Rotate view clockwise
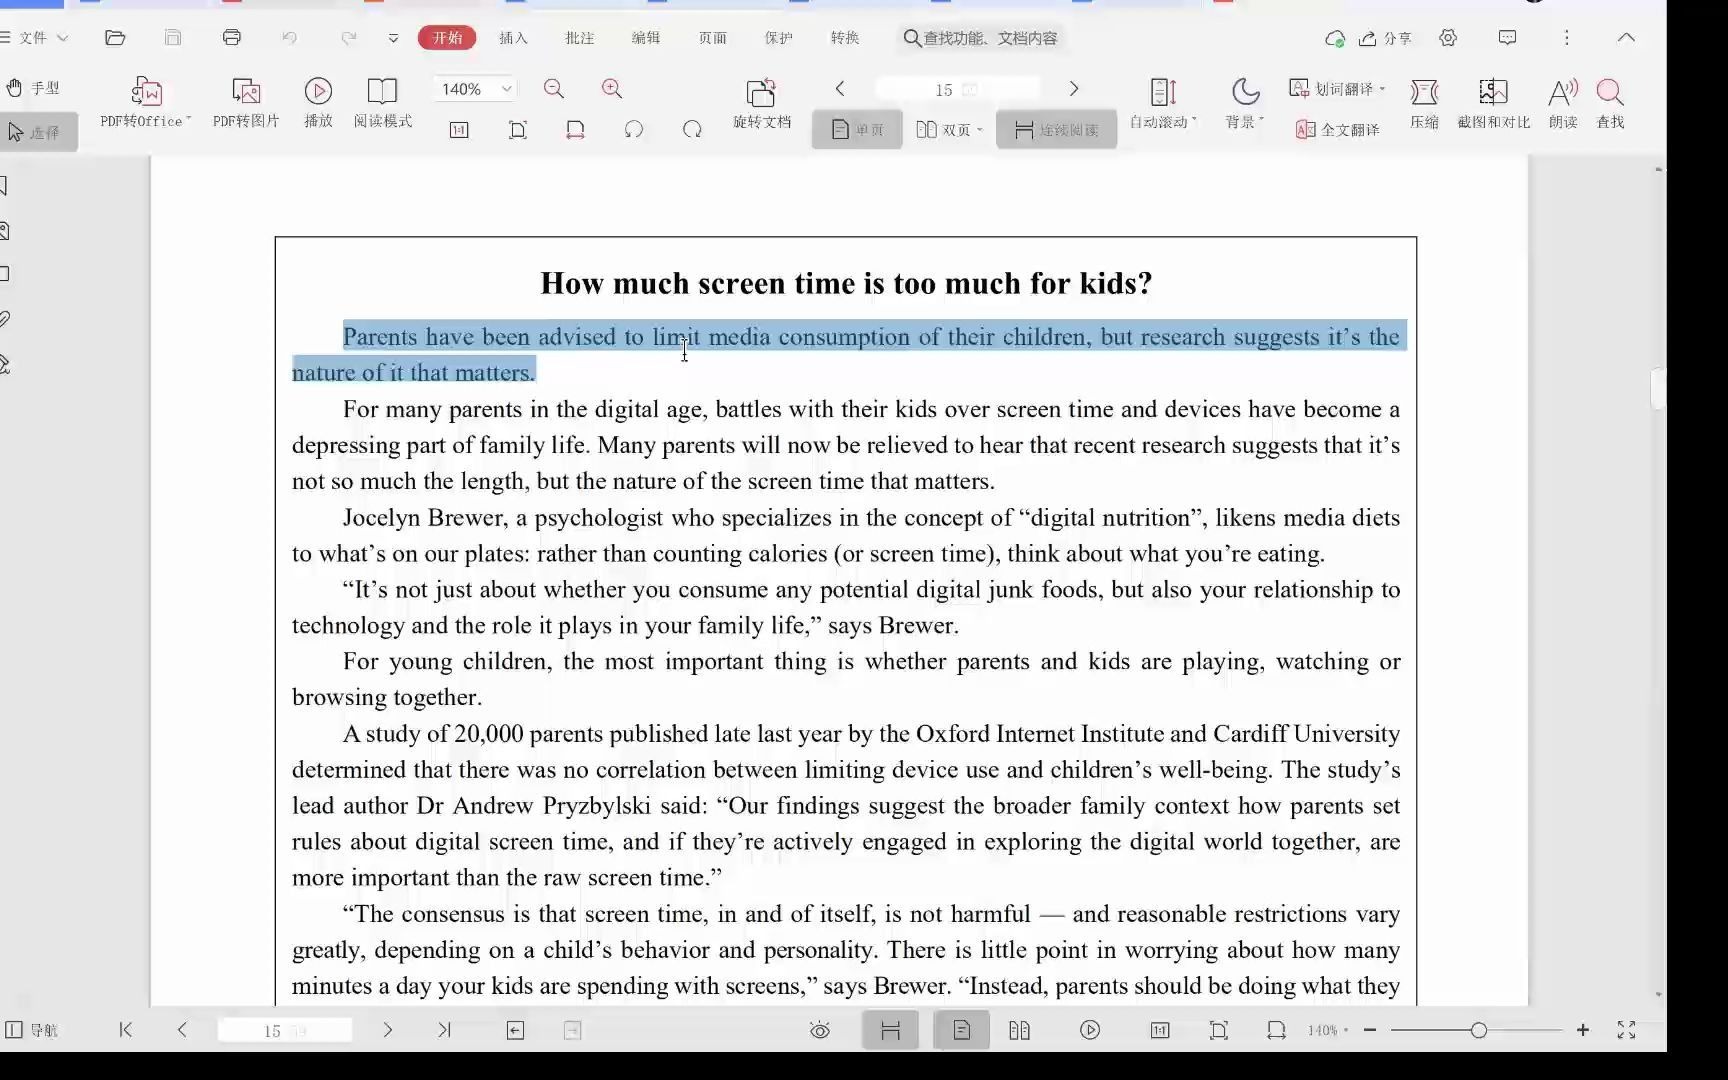Screen dimensions: 1728x1080 (x=692, y=130)
